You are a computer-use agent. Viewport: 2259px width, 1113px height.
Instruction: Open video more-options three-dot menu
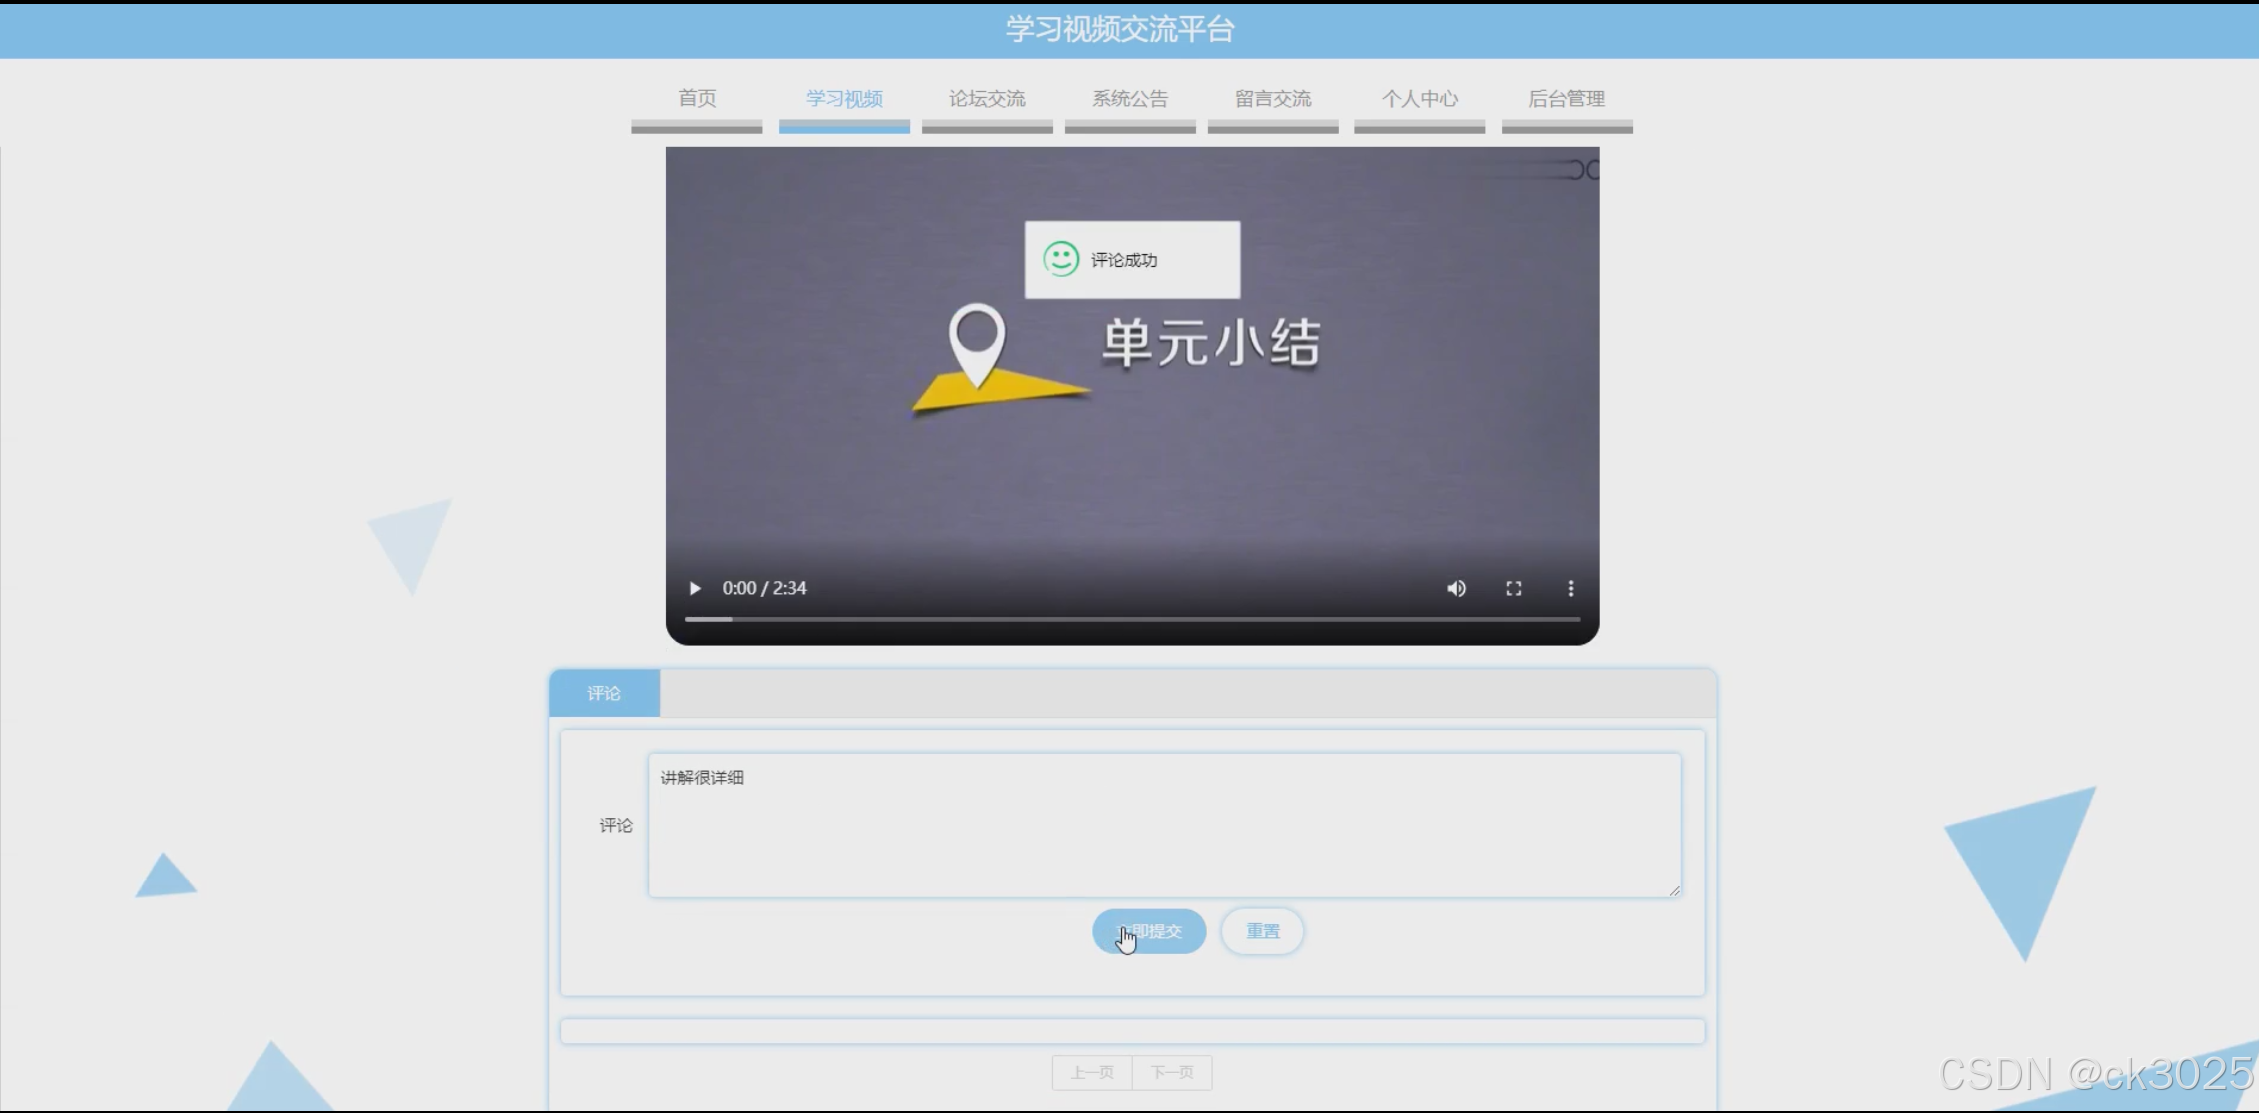point(1570,588)
